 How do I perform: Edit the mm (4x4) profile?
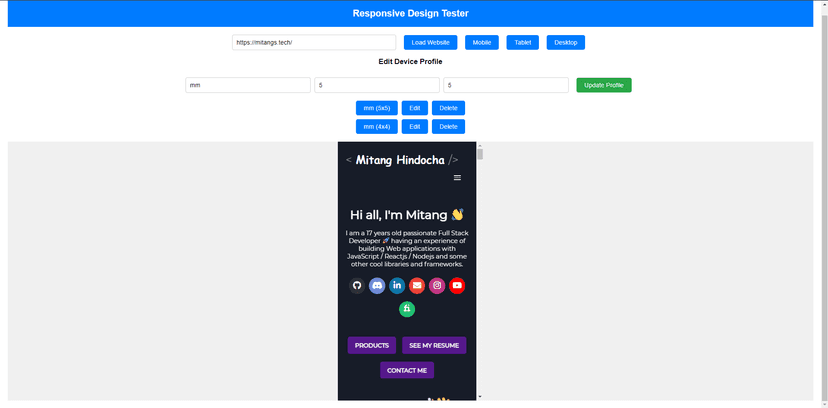pos(414,127)
